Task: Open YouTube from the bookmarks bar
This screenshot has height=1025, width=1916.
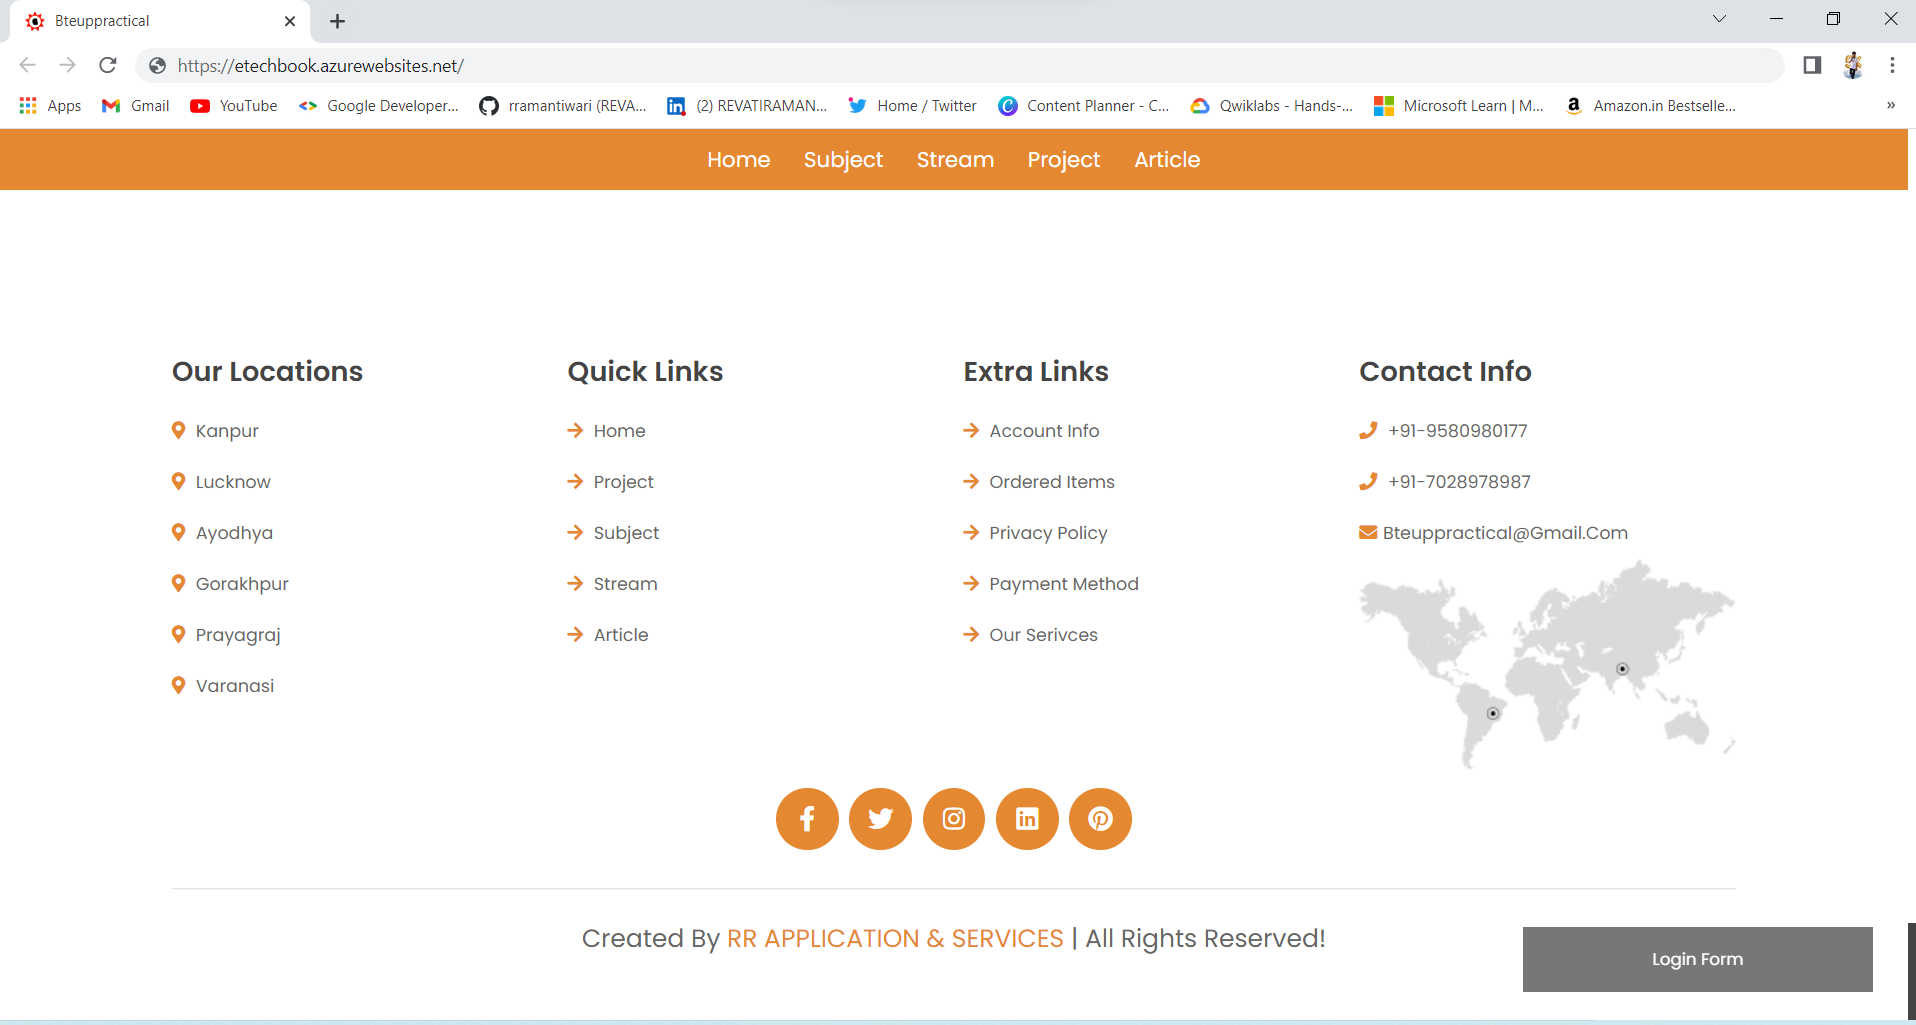Action: point(232,105)
